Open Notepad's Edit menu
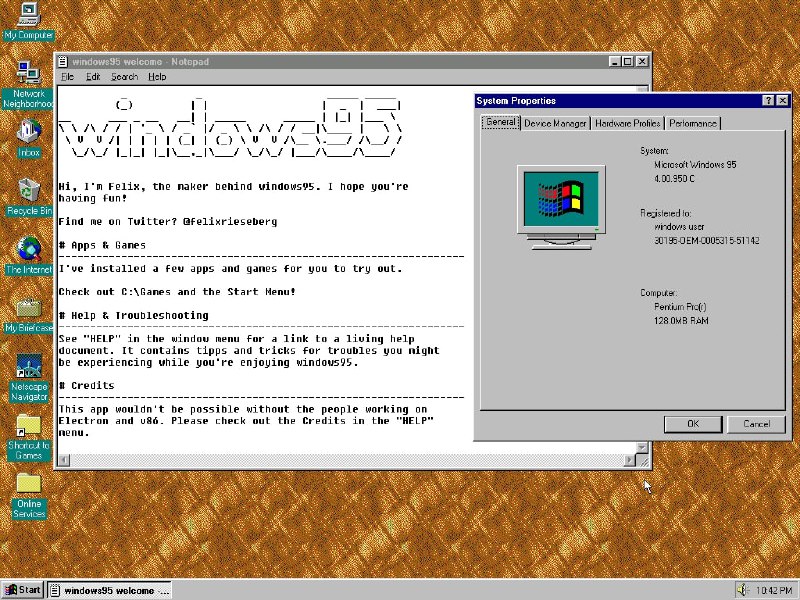 click(x=92, y=76)
